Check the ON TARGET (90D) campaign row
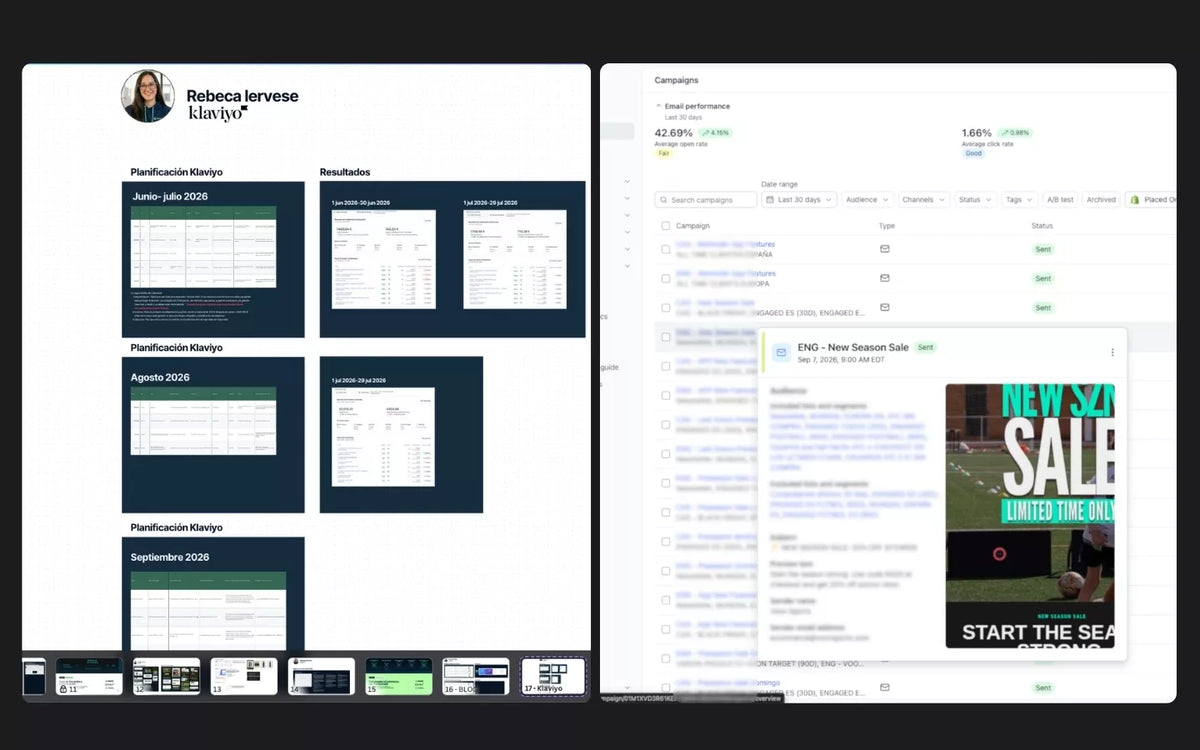Screen dimensions: 1200x750 666,659
